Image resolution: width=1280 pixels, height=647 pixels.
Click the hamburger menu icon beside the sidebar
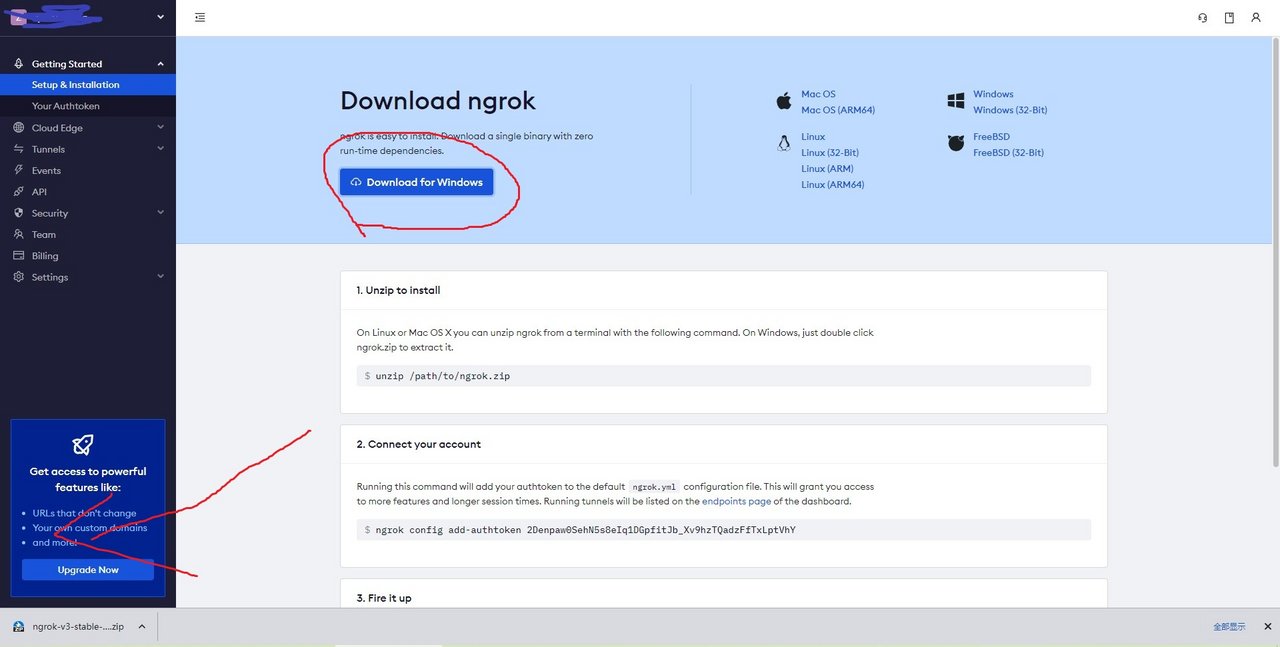(x=199, y=17)
